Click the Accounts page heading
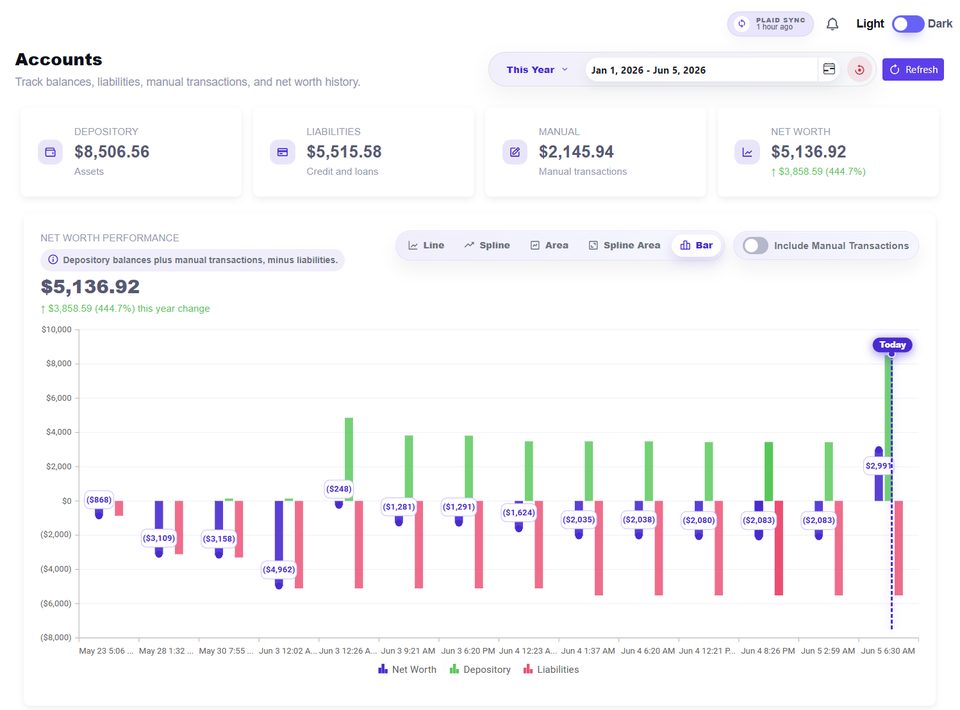960x710 pixels. 59,59
